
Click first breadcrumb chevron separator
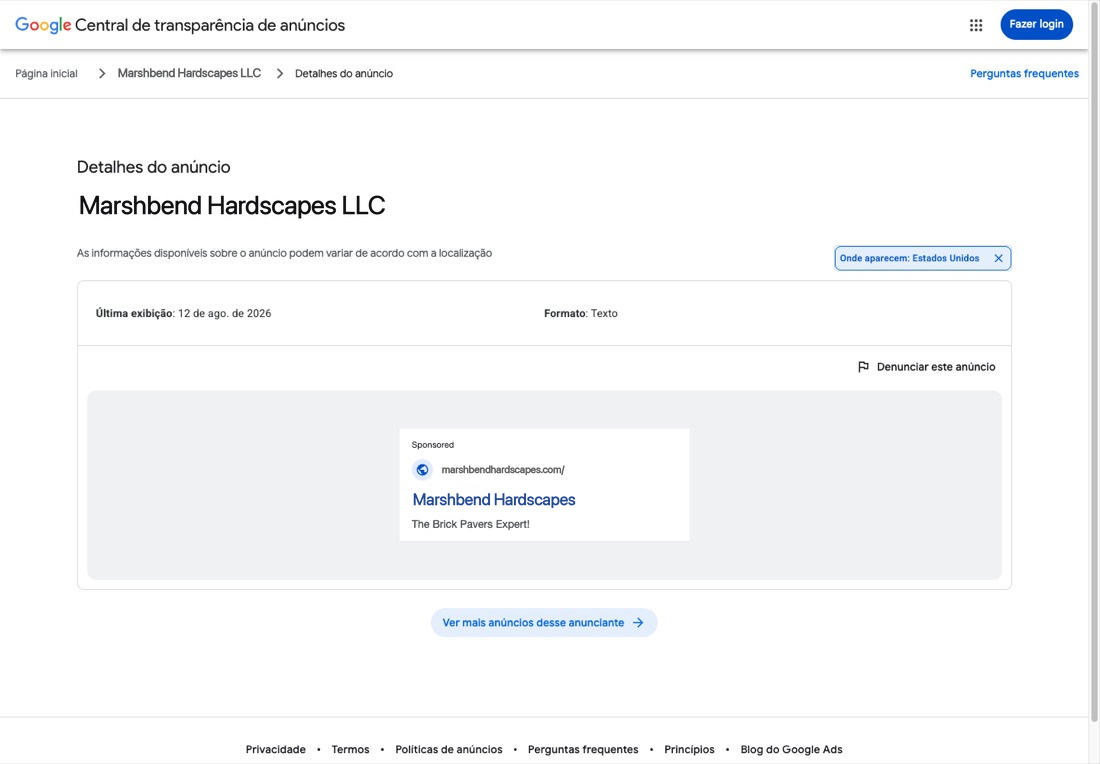click(102, 74)
